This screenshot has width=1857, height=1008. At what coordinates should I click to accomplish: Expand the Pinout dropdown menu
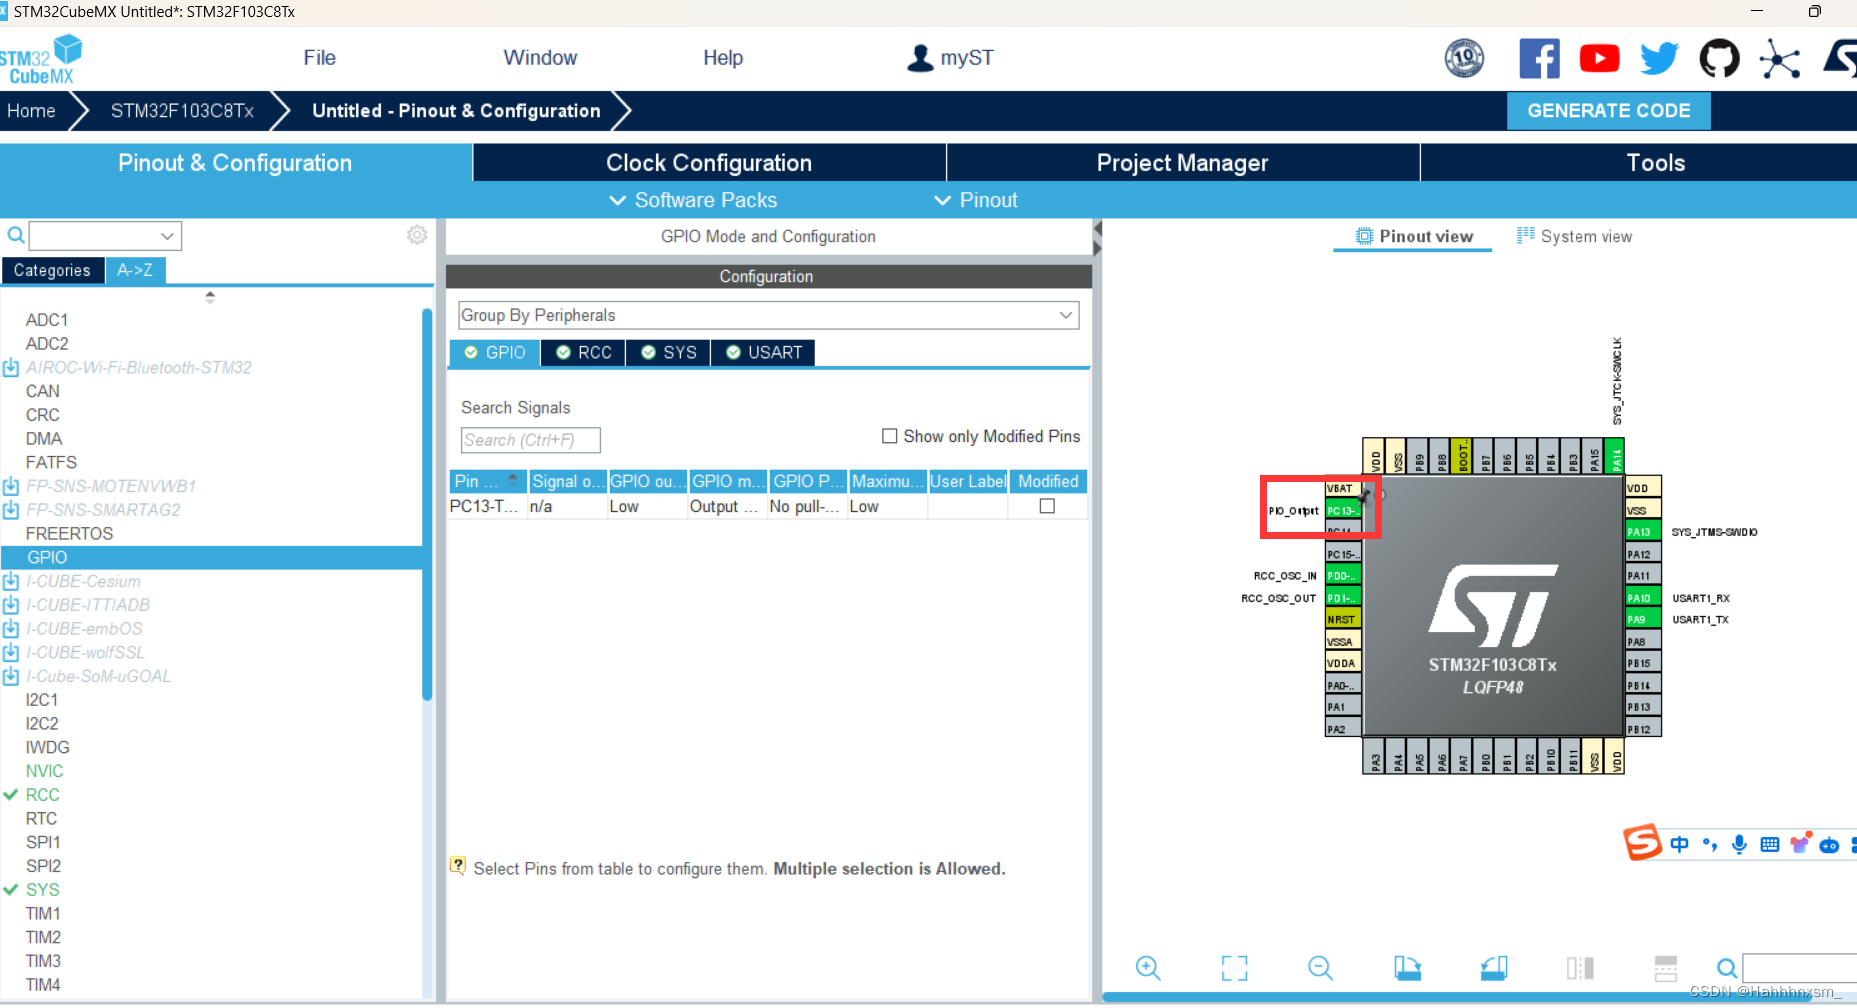976,200
